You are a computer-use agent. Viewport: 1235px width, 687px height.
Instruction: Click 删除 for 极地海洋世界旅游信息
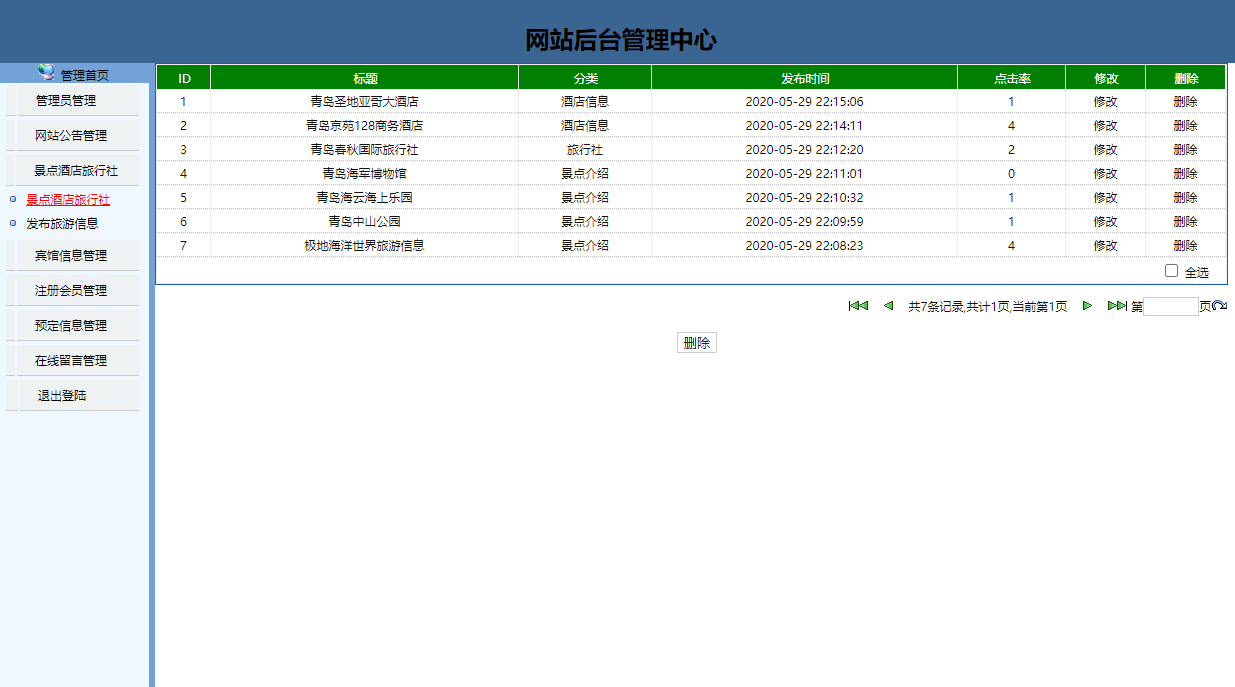(x=1184, y=245)
